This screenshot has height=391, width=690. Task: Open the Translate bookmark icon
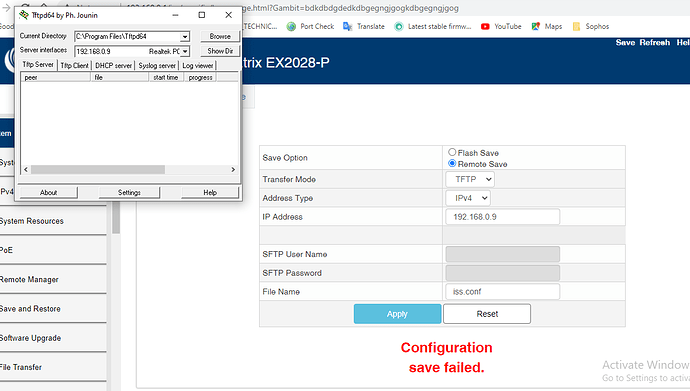point(348,26)
